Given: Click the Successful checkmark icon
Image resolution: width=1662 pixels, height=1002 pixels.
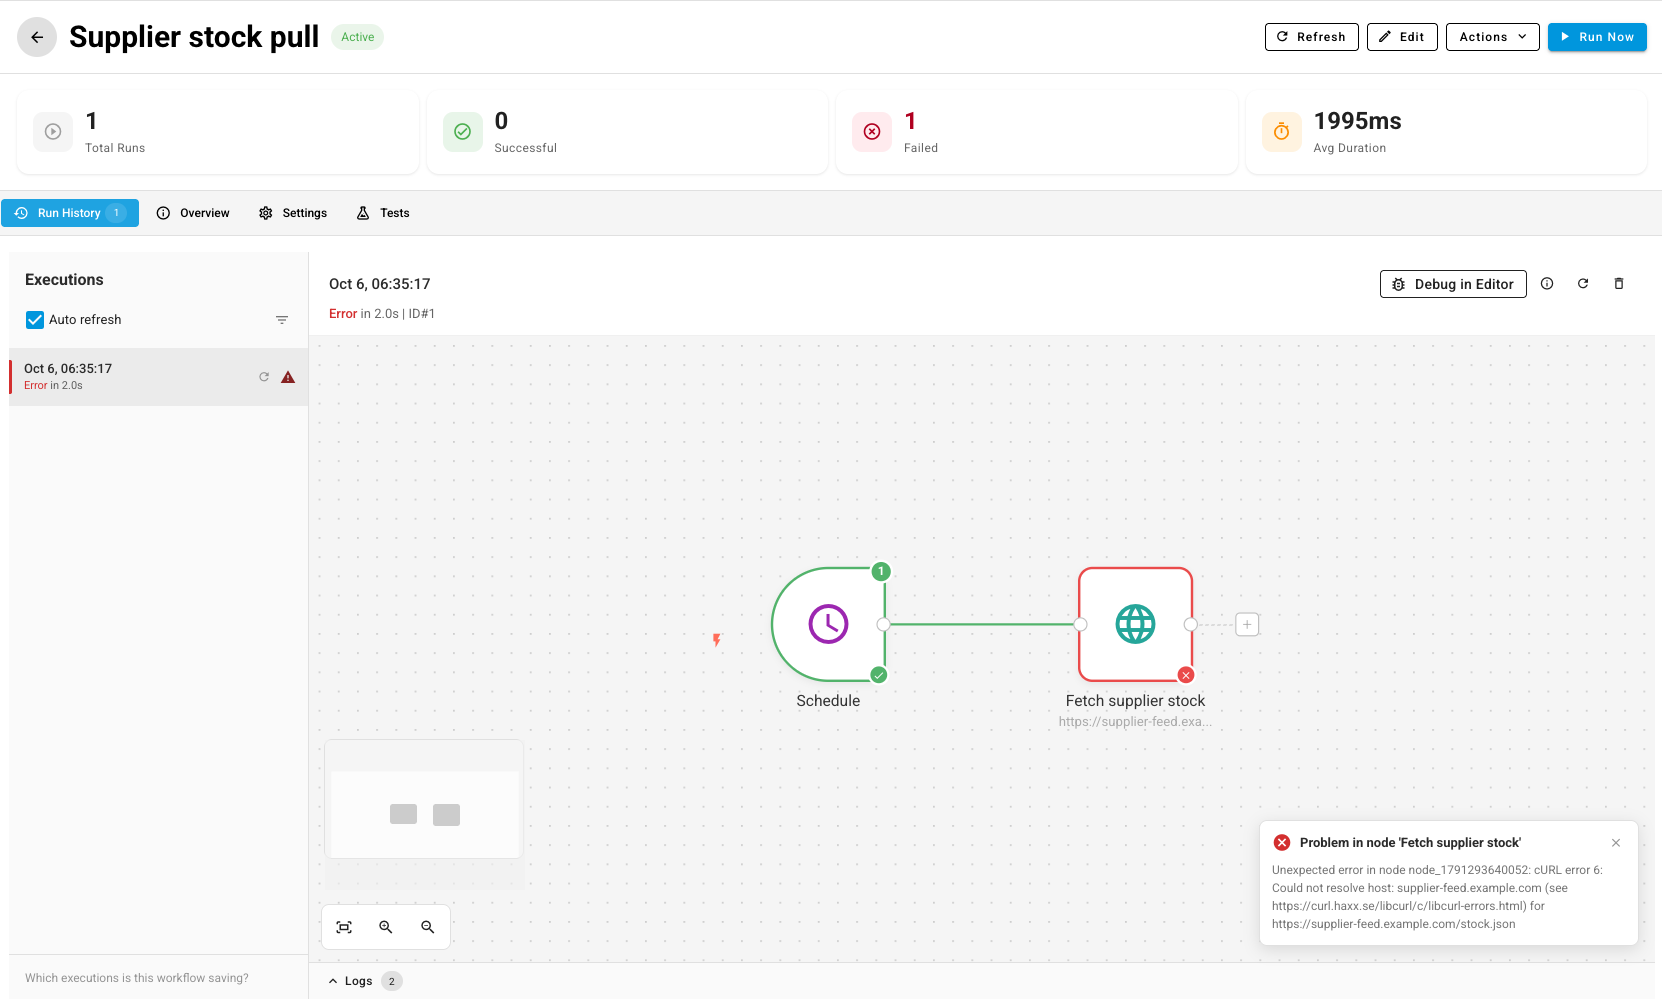Looking at the screenshot, I should pos(462,132).
